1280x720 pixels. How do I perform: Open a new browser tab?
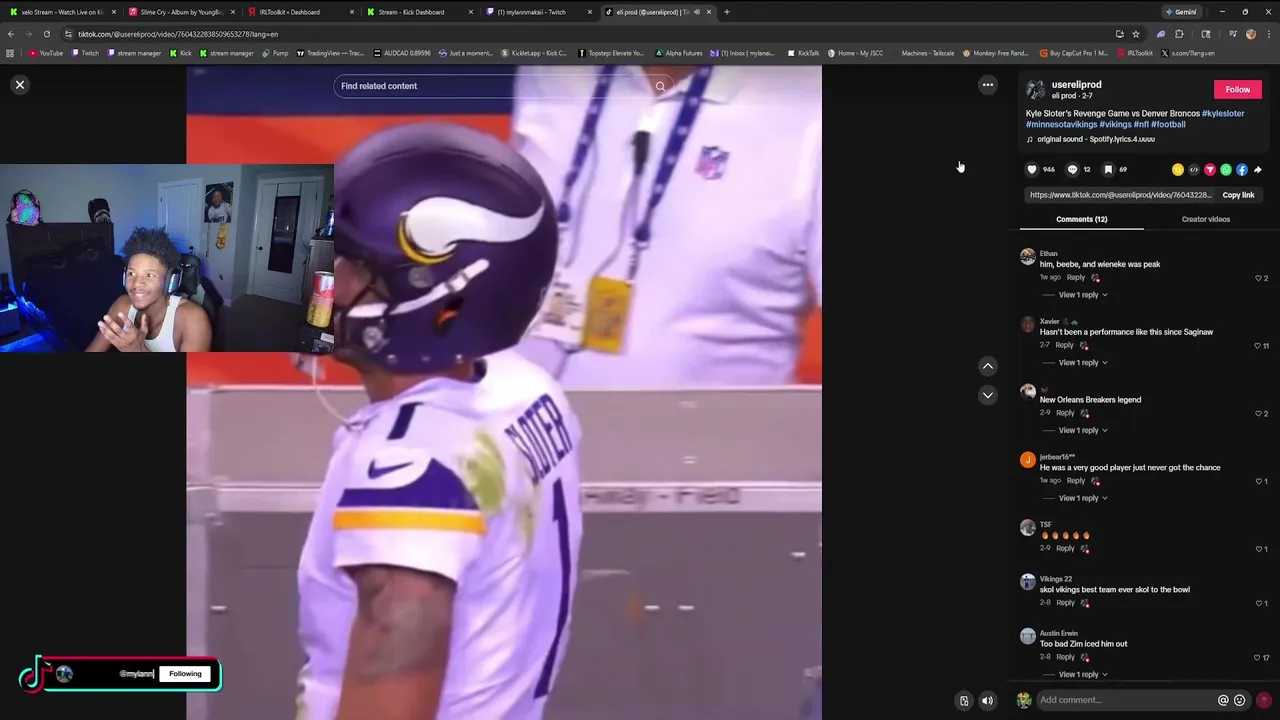(726, 12)
